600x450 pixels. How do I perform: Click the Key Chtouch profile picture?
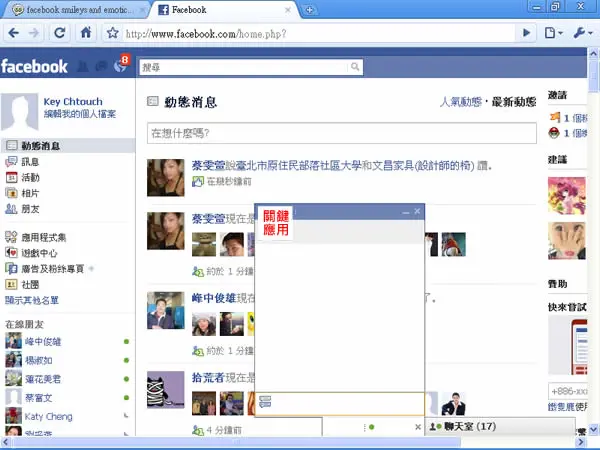click(x=20, y=112)
